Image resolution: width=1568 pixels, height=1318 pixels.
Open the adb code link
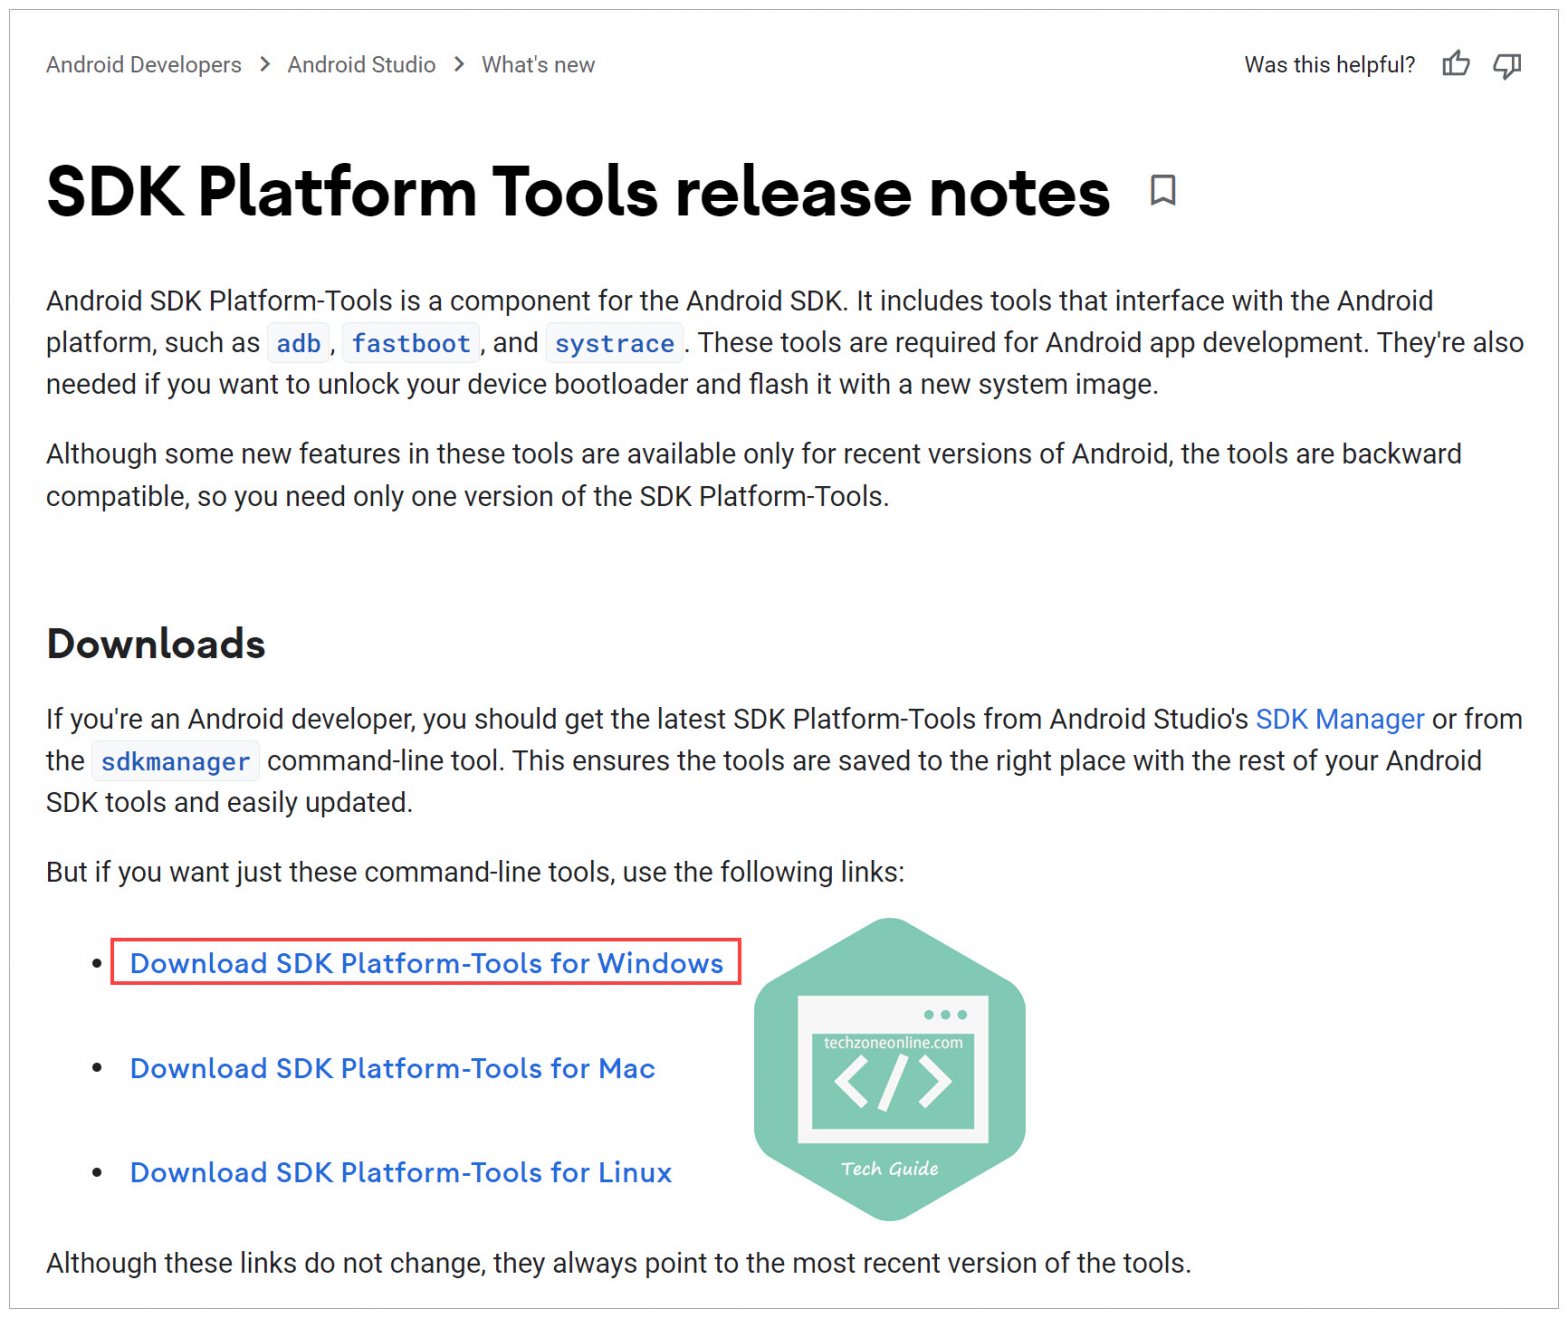point(298,343)
